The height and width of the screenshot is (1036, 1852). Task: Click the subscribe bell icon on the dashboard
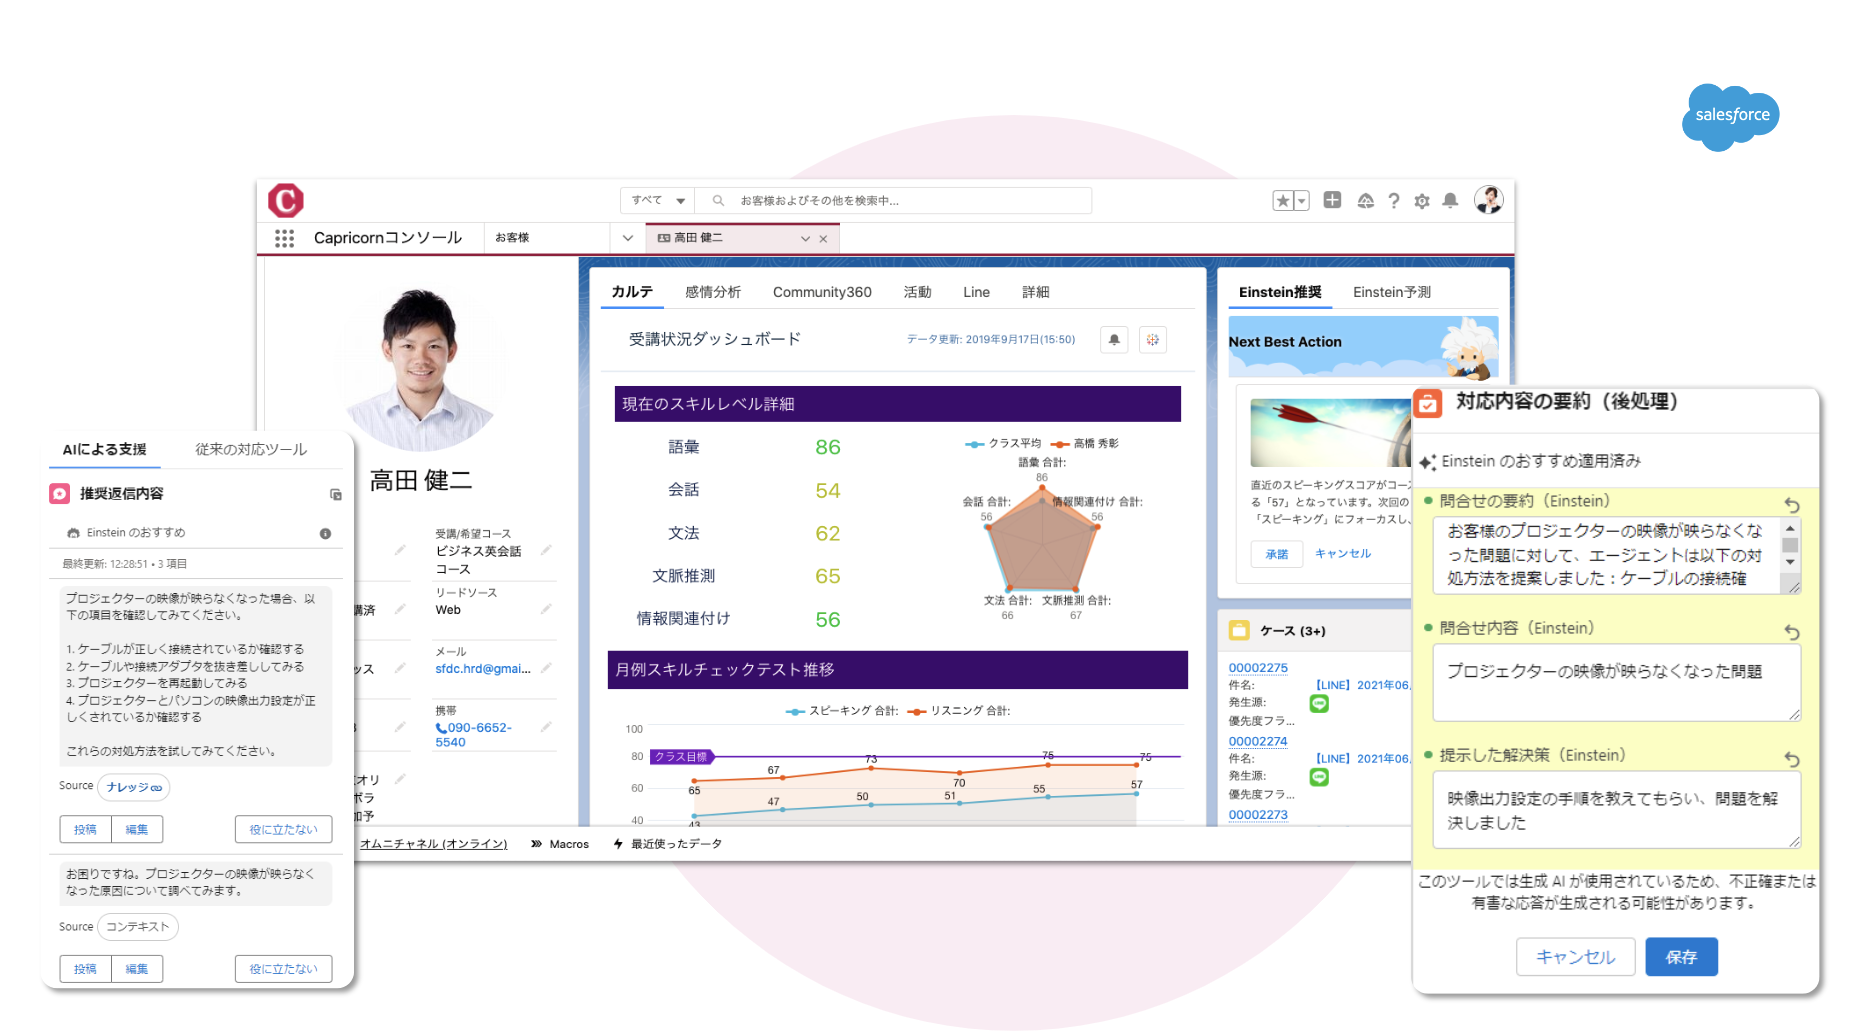pyautogui.click(x=1113, y=339)
